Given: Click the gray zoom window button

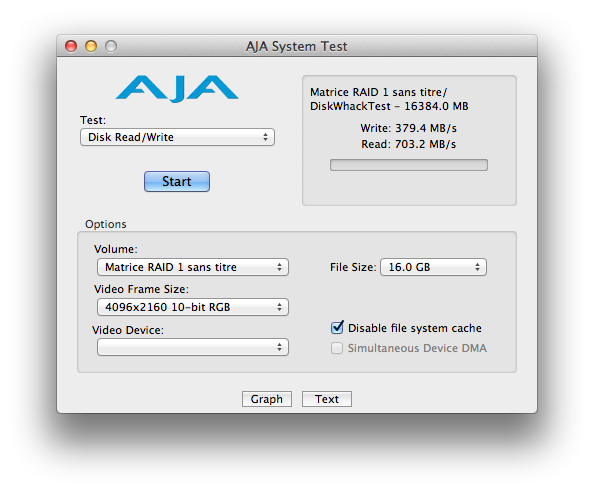Looking at the screenshot, I should pyautogui.click(x=111, y=46).
